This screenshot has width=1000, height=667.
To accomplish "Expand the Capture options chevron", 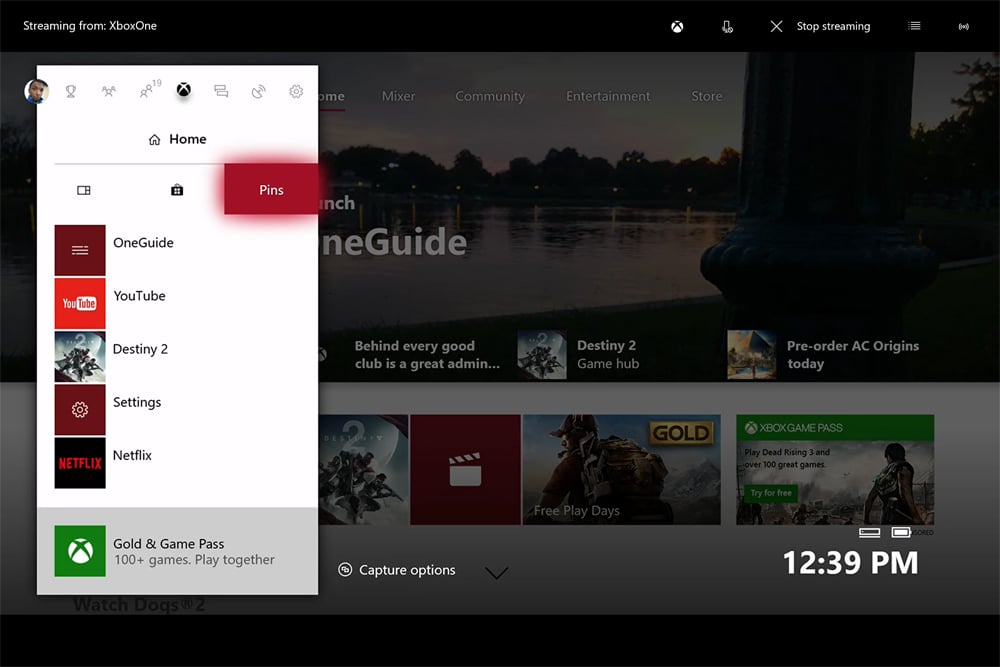I will click(497, 572).
